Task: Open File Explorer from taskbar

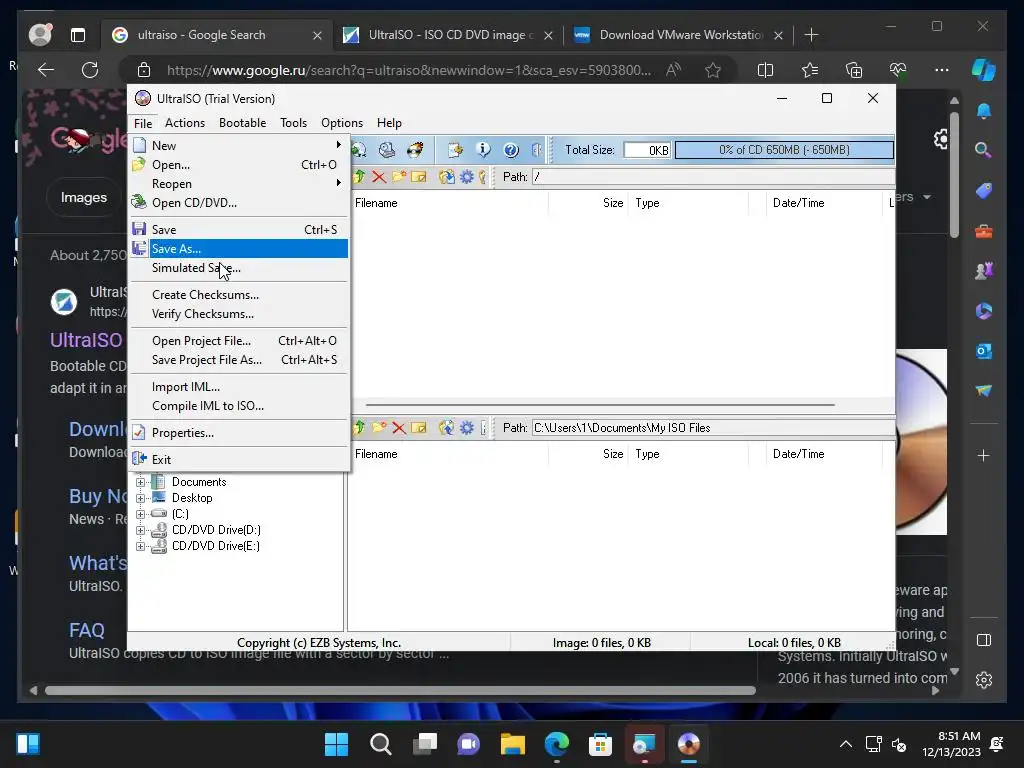Action: (513, 744)
